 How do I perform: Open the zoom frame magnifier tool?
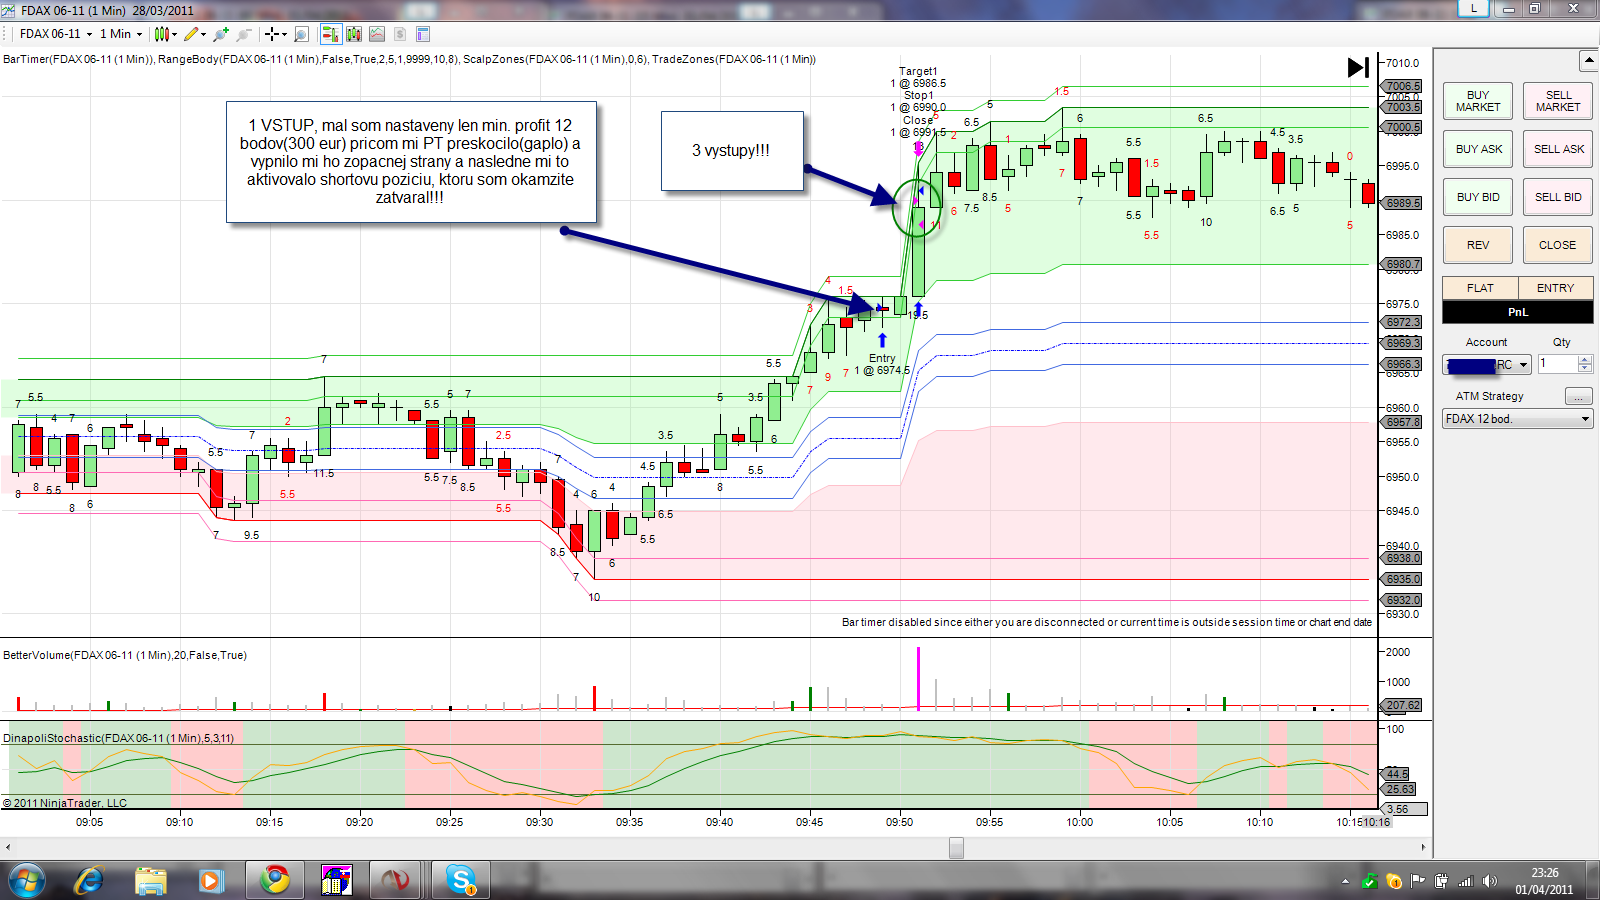[x=301, y=34]
